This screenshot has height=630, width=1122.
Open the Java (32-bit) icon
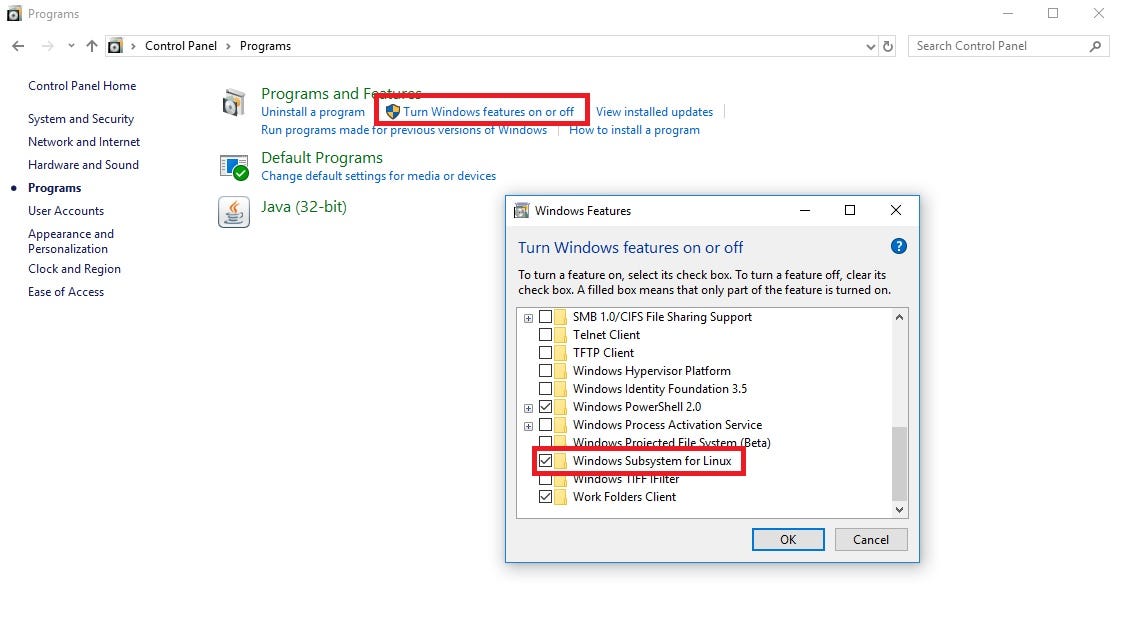point(234,212)
